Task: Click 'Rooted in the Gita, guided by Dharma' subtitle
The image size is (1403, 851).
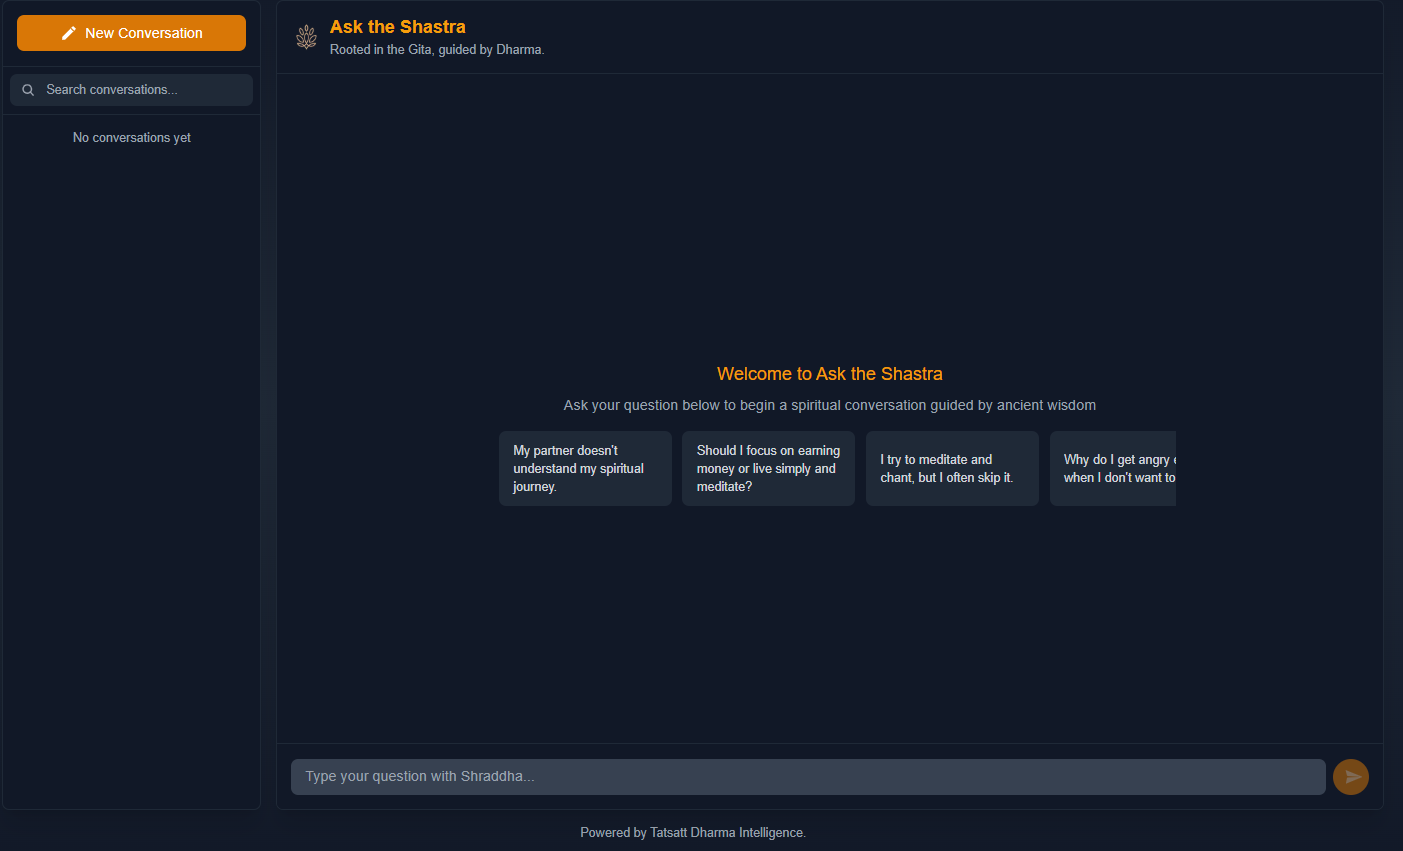Action: point(437,50)
